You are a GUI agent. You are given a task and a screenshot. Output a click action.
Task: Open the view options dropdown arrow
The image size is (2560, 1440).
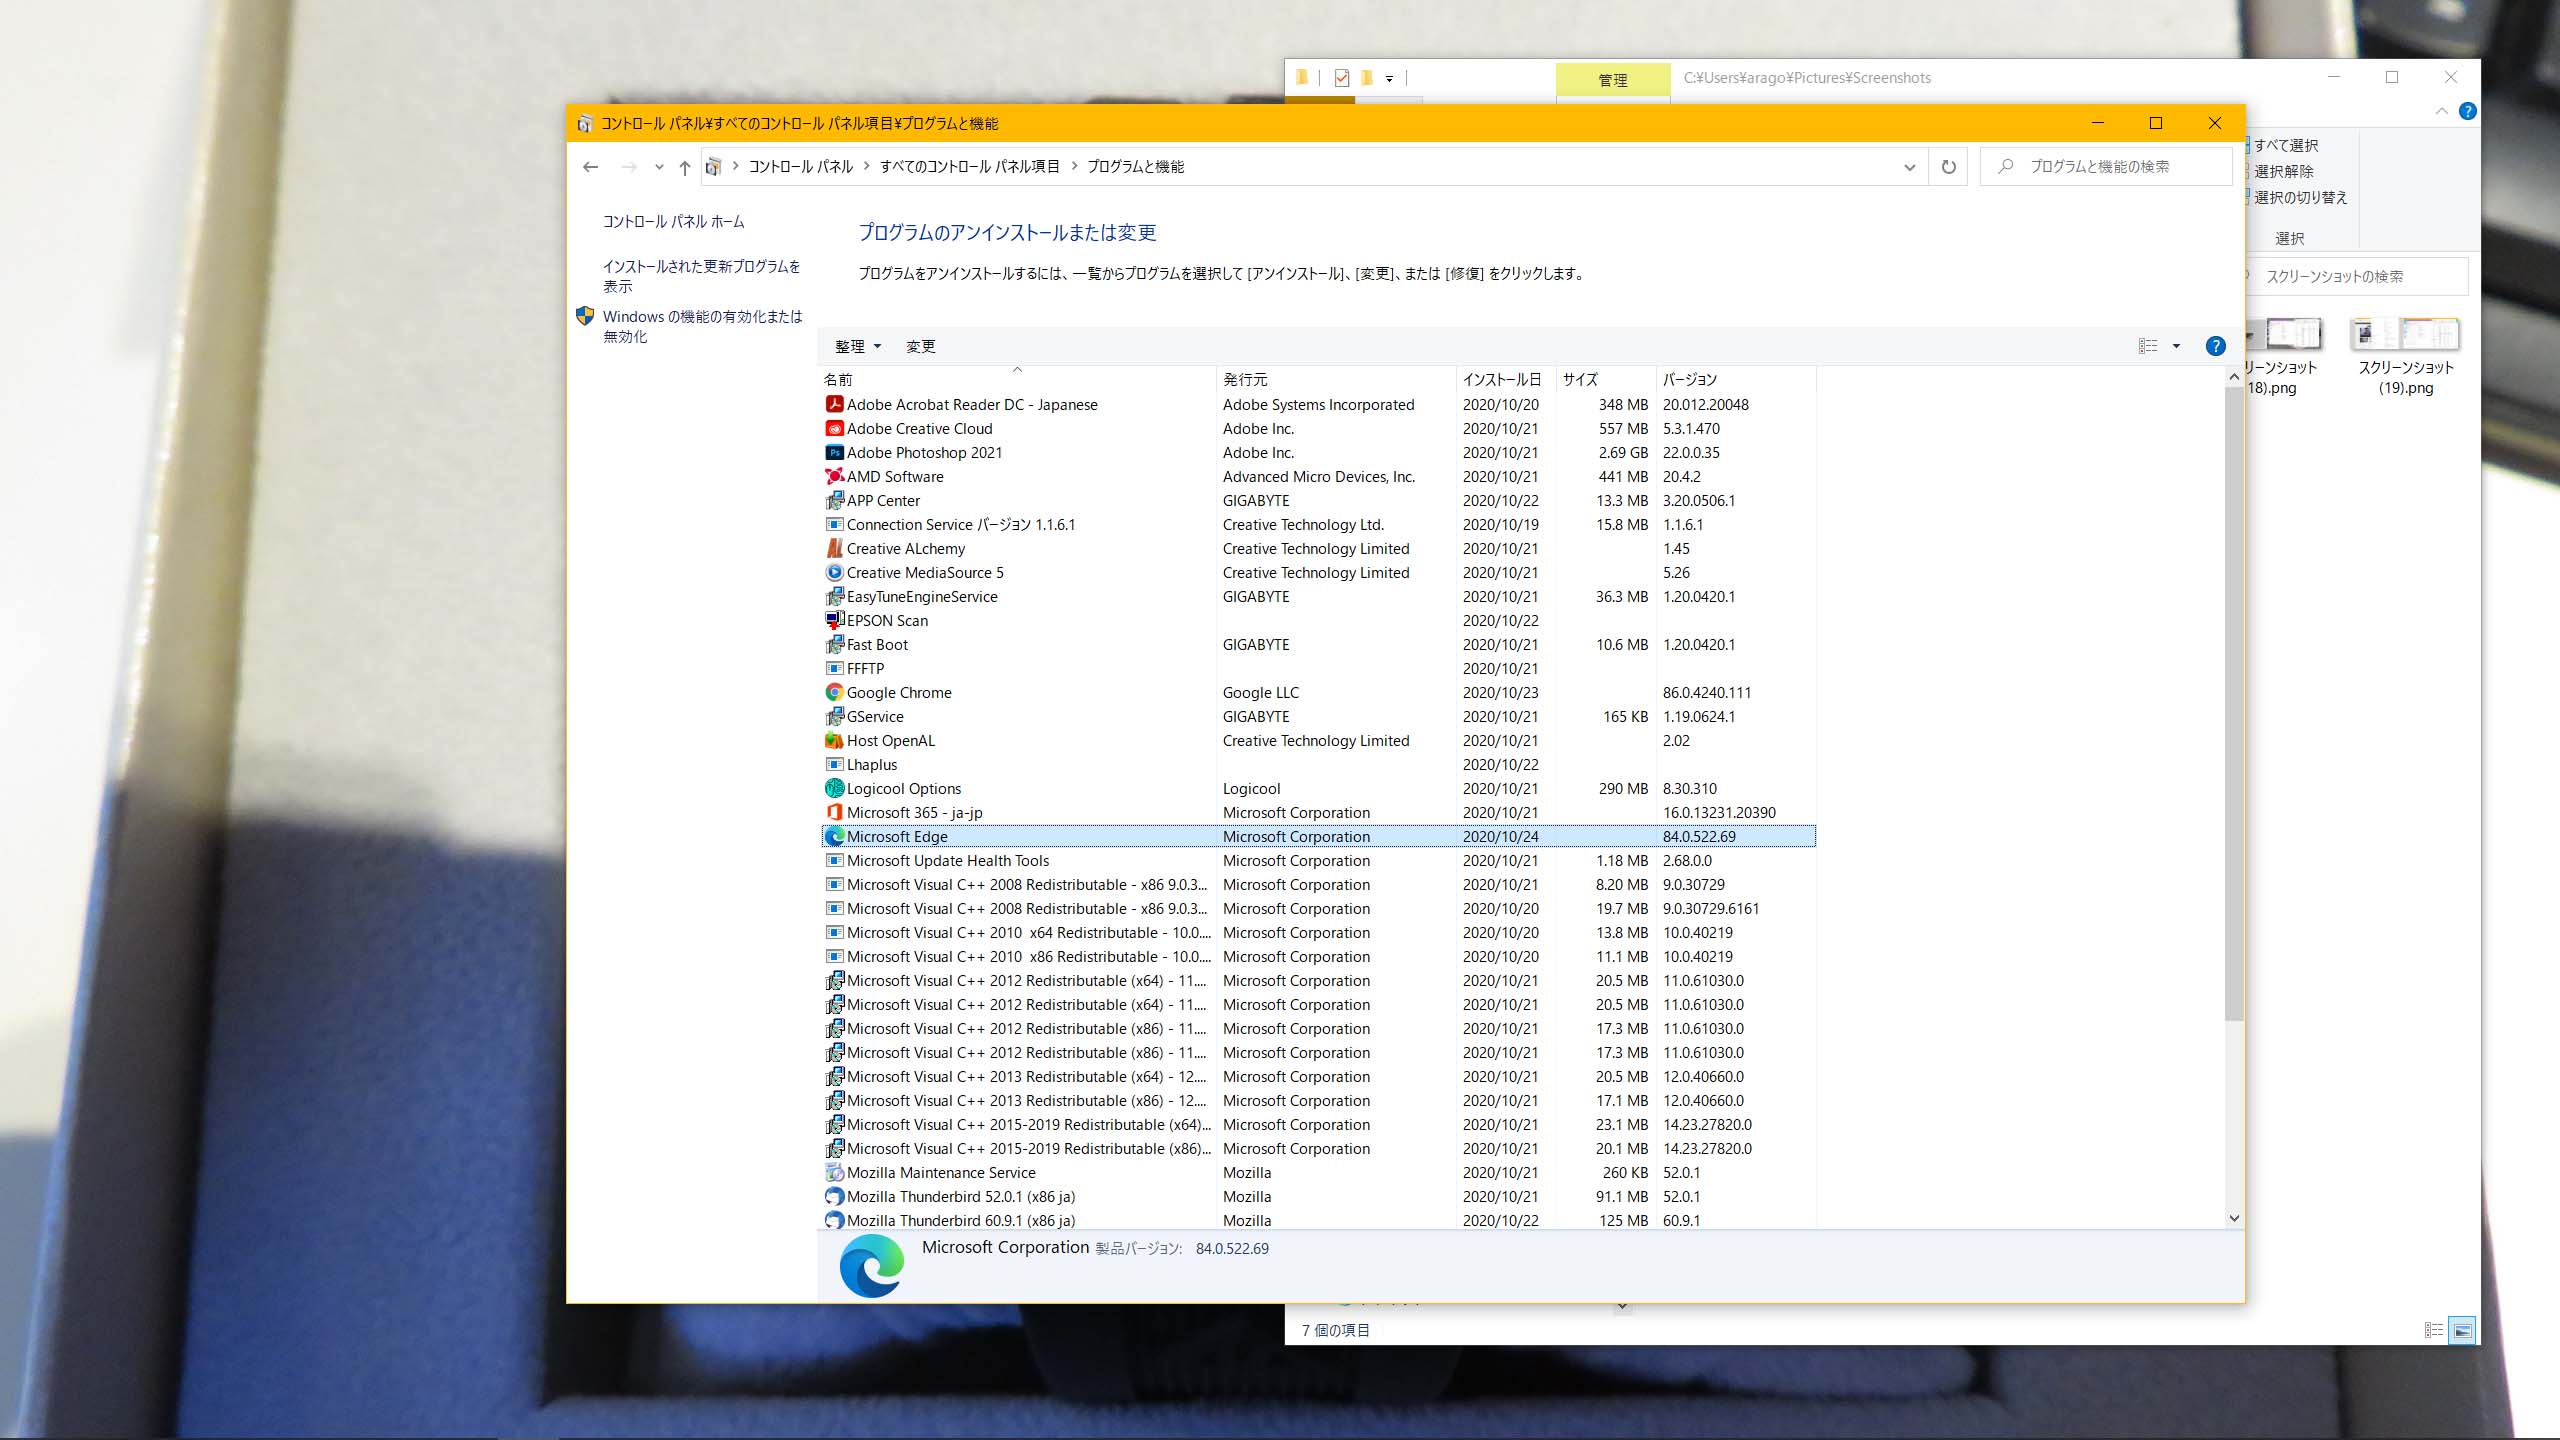(2176, 346)
